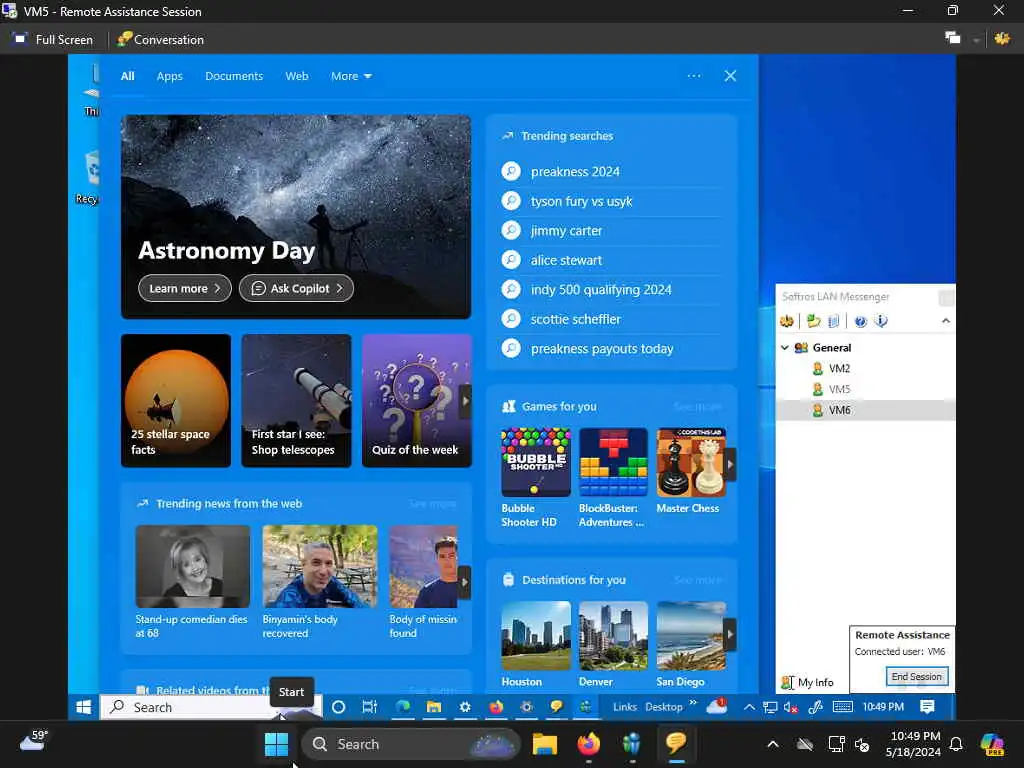Open the More dropdown in search panel
This screenshot has width=1024, height=768.
click(351, 76)
